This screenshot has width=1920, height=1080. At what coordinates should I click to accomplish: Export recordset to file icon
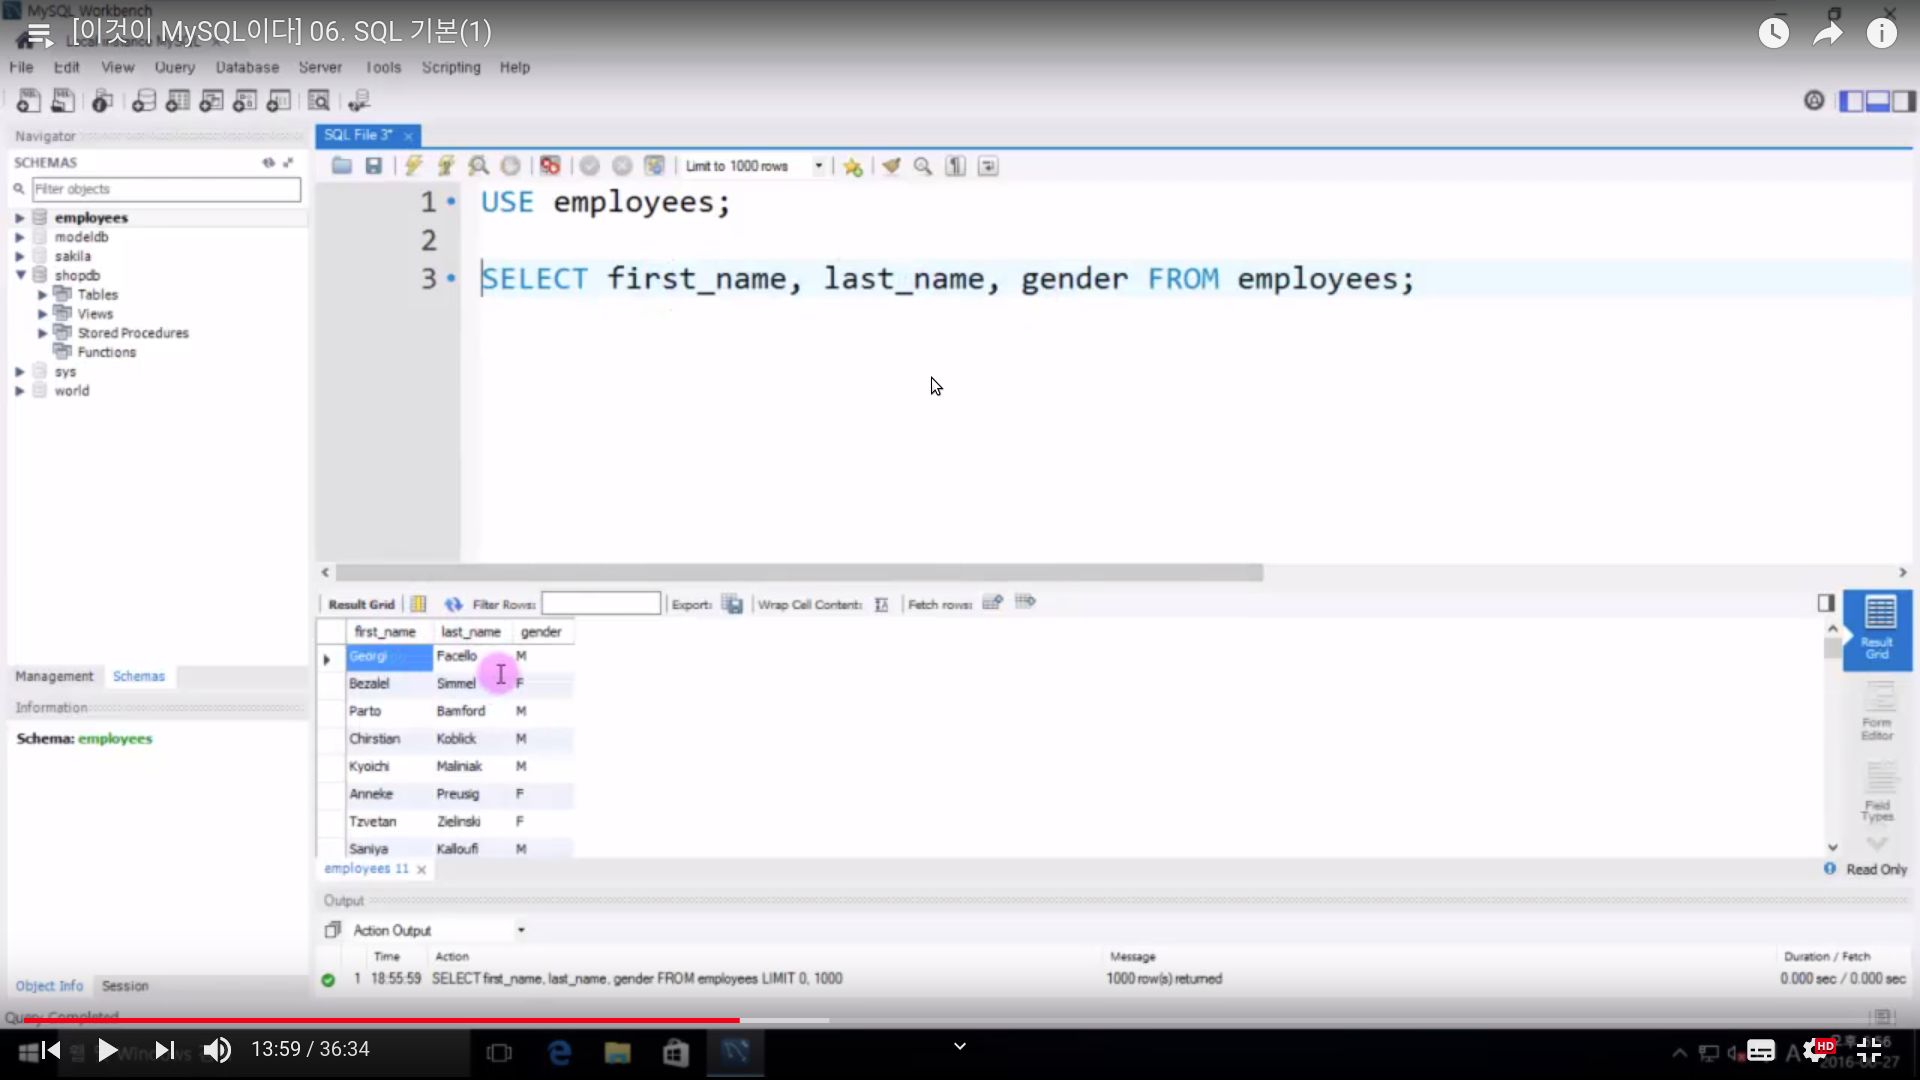pyautogui.click(x=733, y=604)
